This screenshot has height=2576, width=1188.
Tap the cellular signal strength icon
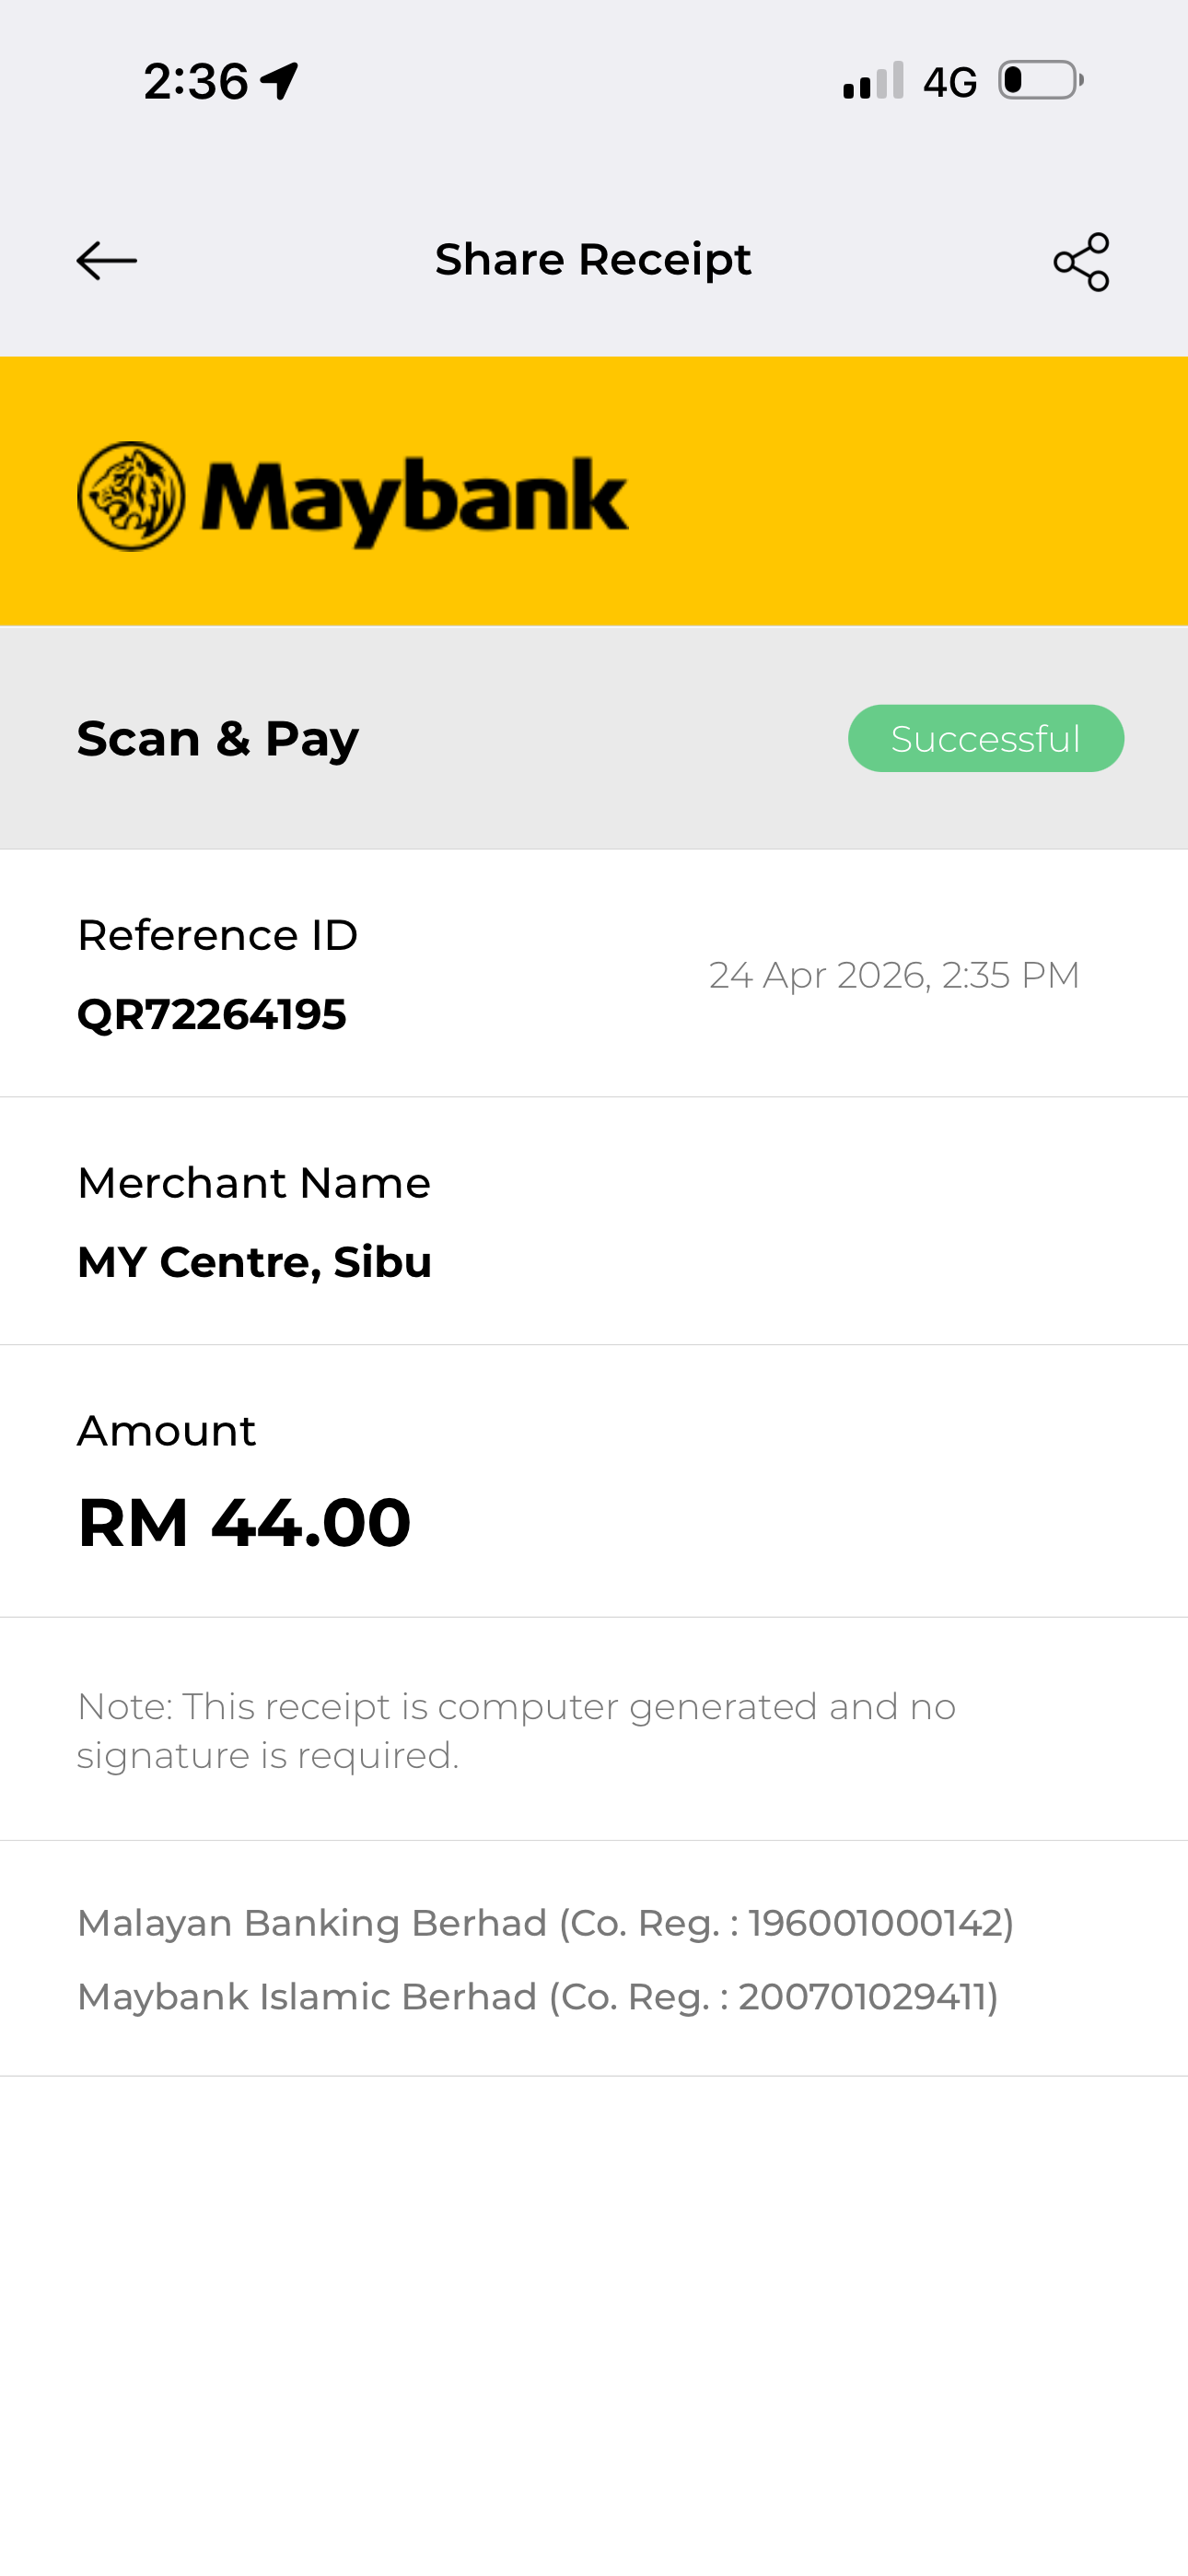pyautogui.click(x=873, y=81)
